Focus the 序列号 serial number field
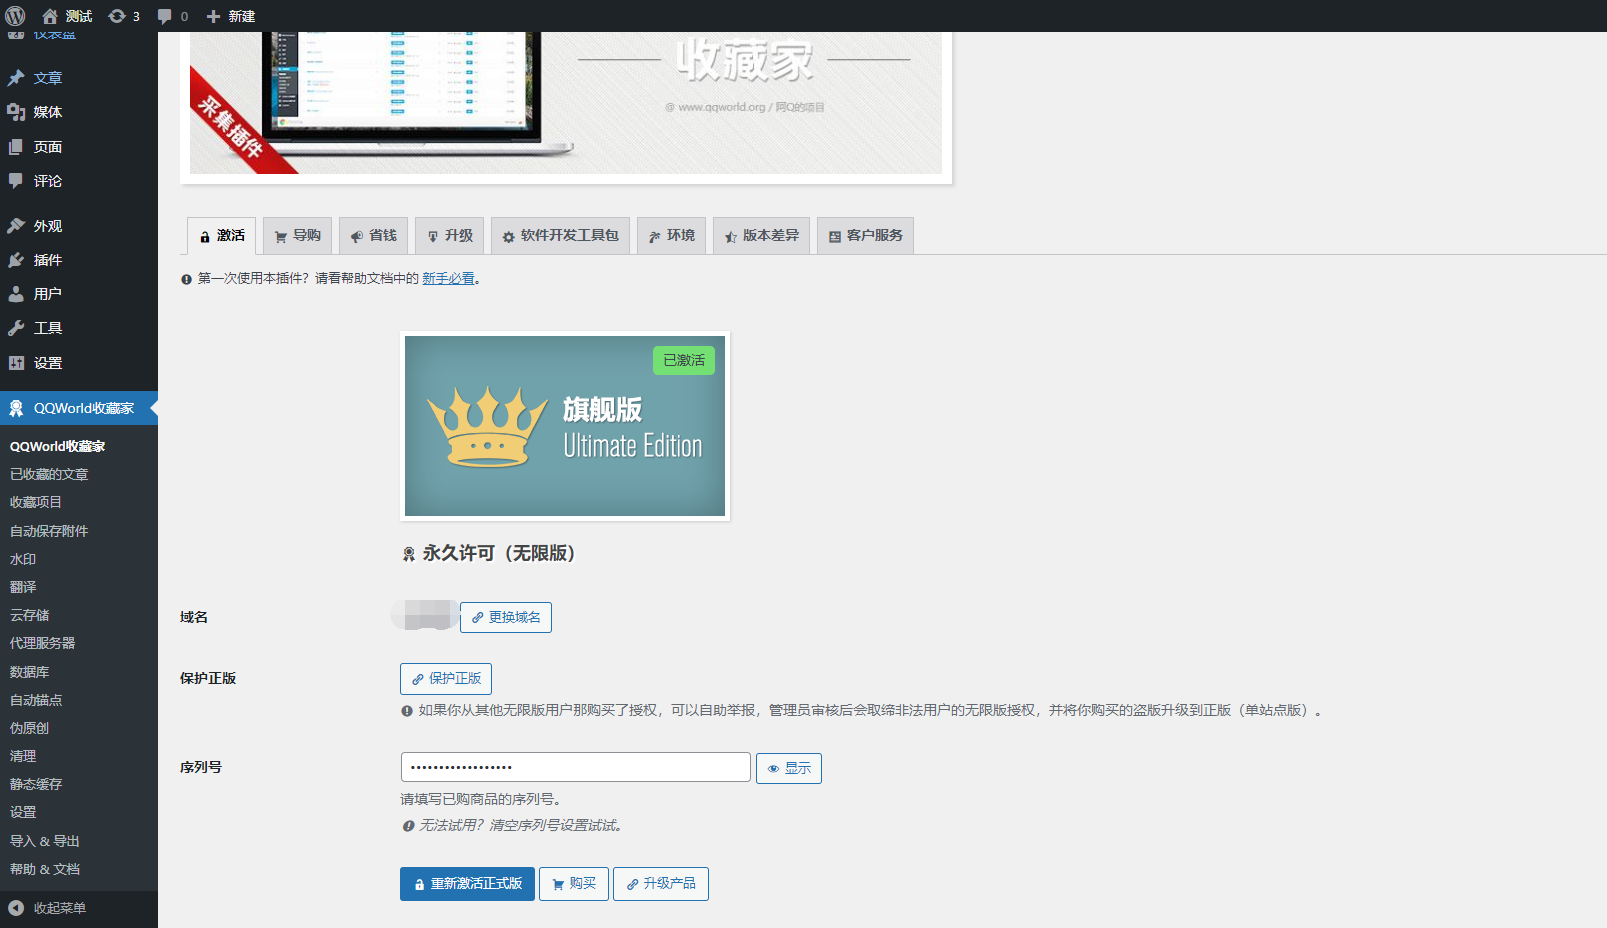Screen dimensions: 1607x928 coord(576,767)
